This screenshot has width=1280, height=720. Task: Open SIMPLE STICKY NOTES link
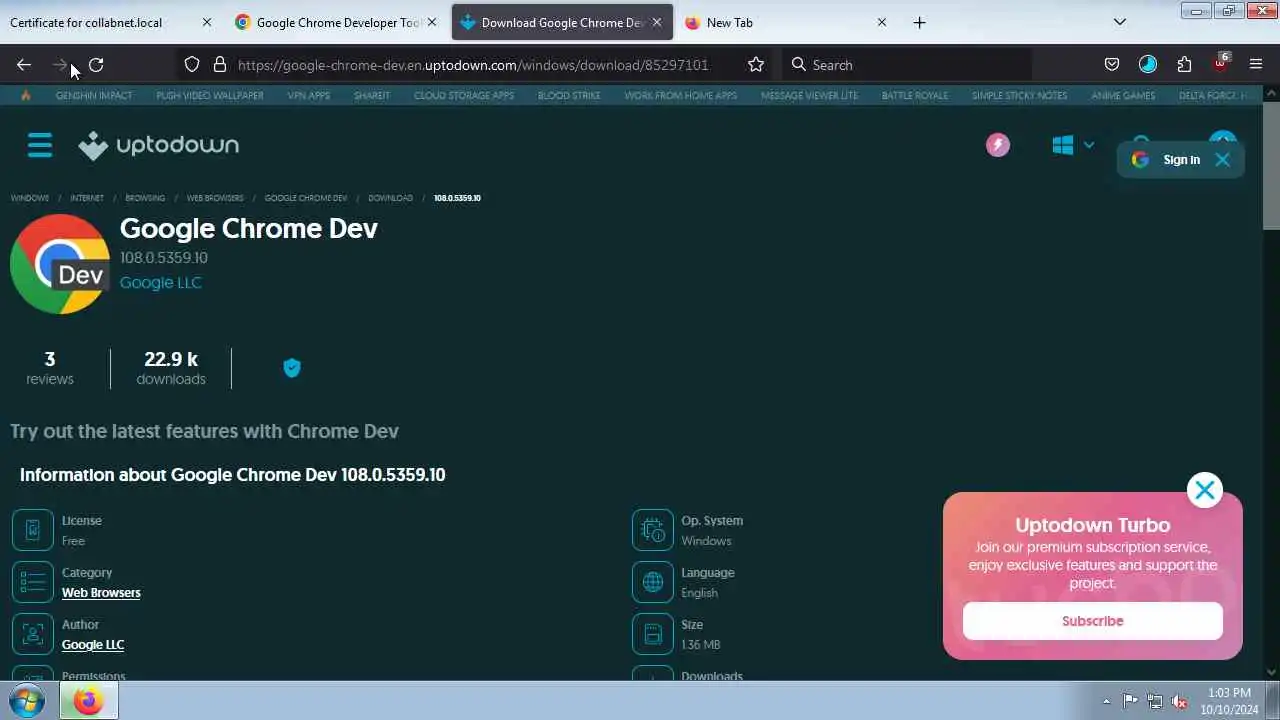click(x=1019, y=96)
